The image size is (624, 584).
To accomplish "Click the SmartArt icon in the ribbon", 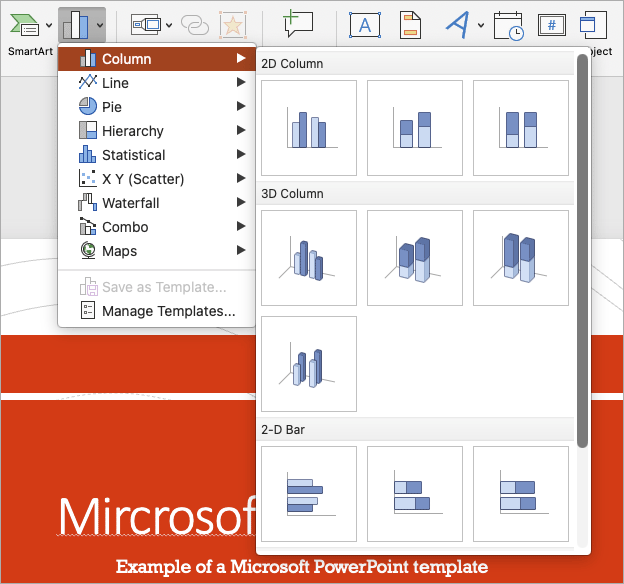I will [25, 25].
